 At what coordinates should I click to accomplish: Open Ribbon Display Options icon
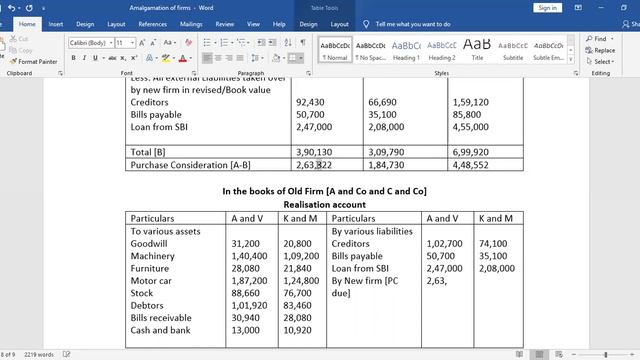(578, 8)
